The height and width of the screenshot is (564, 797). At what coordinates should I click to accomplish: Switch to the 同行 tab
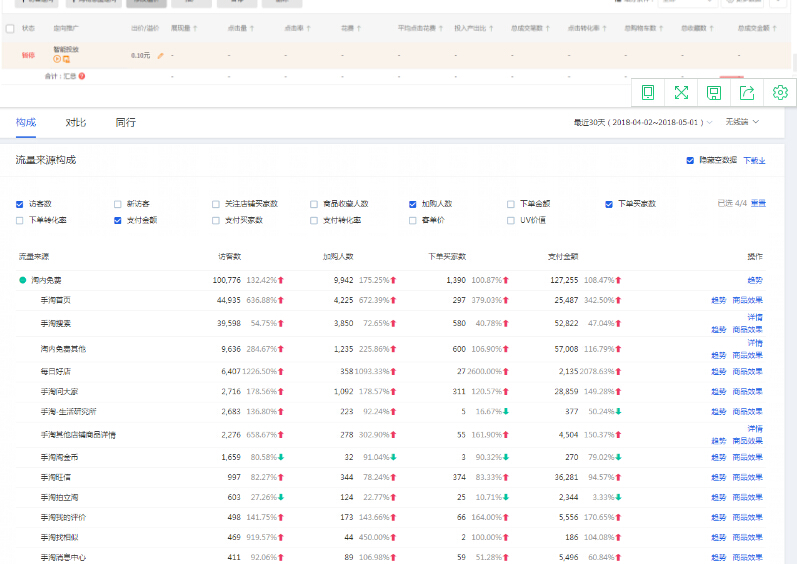(125, 122)
